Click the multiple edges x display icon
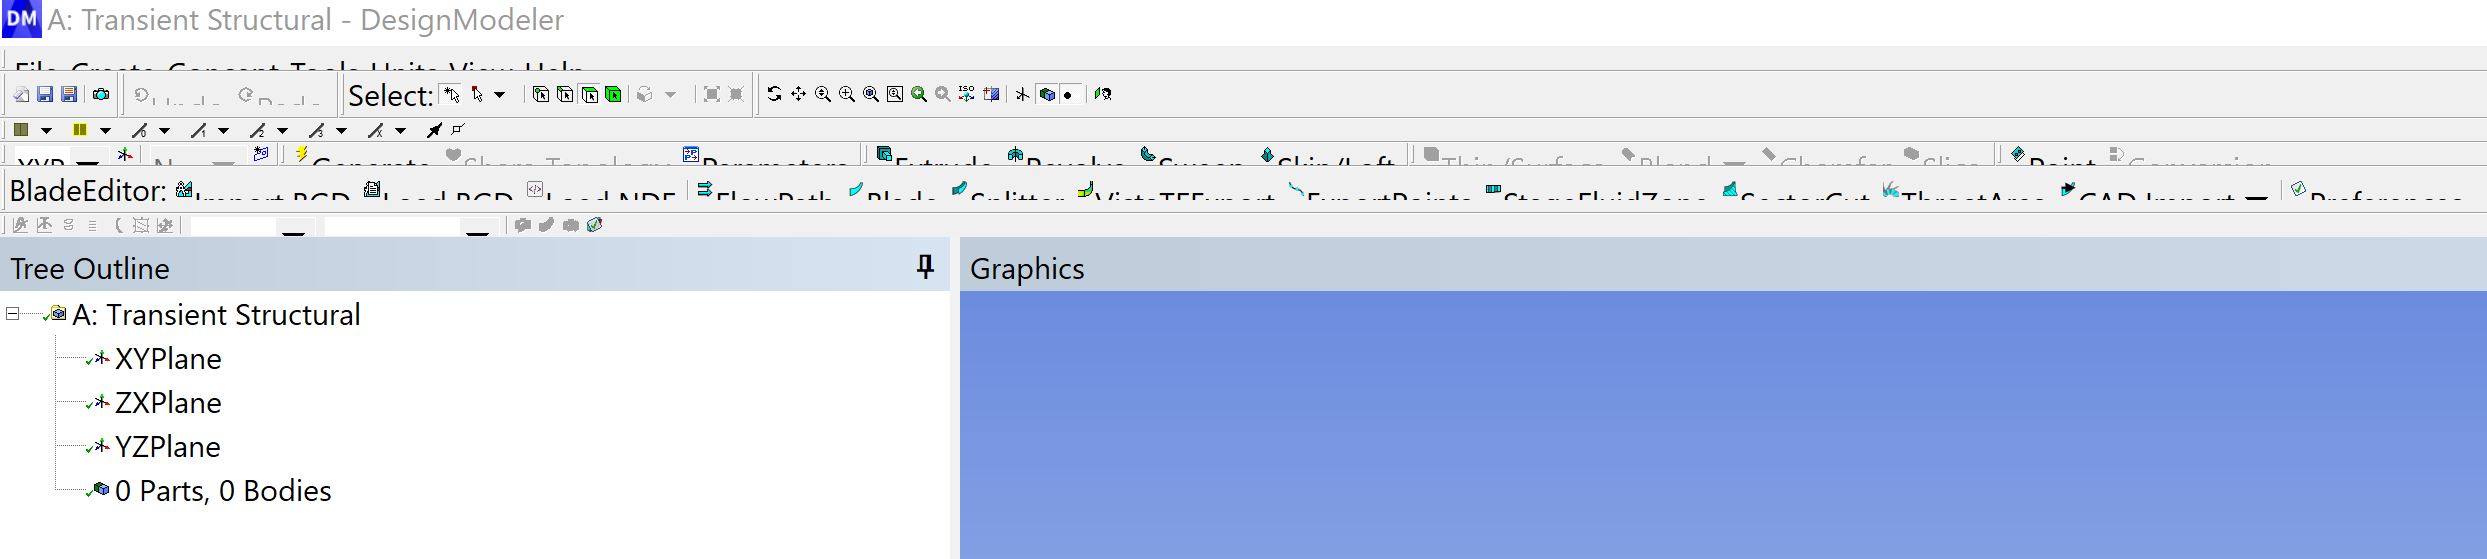The width and height of the screenshot is (2487, 559). click(376, 130)
